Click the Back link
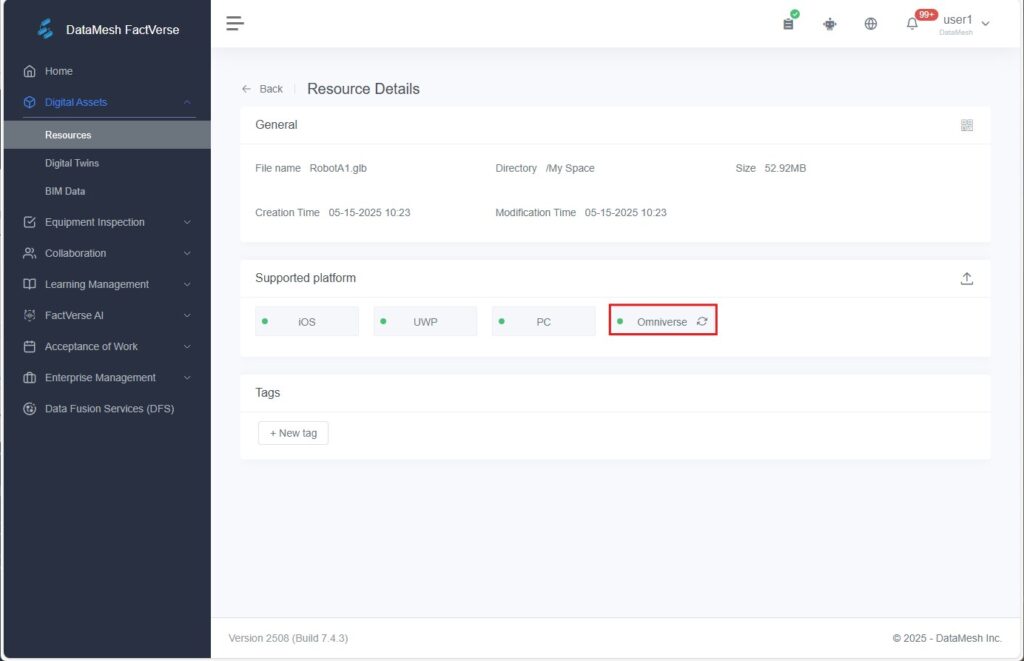Screen dimensions: 1024x661 [x=263, y=89]
